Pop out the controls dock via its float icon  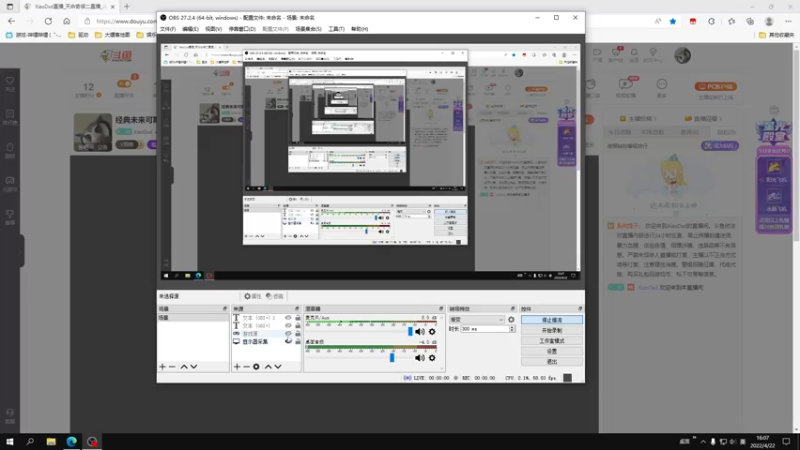(x=580, y=309)
